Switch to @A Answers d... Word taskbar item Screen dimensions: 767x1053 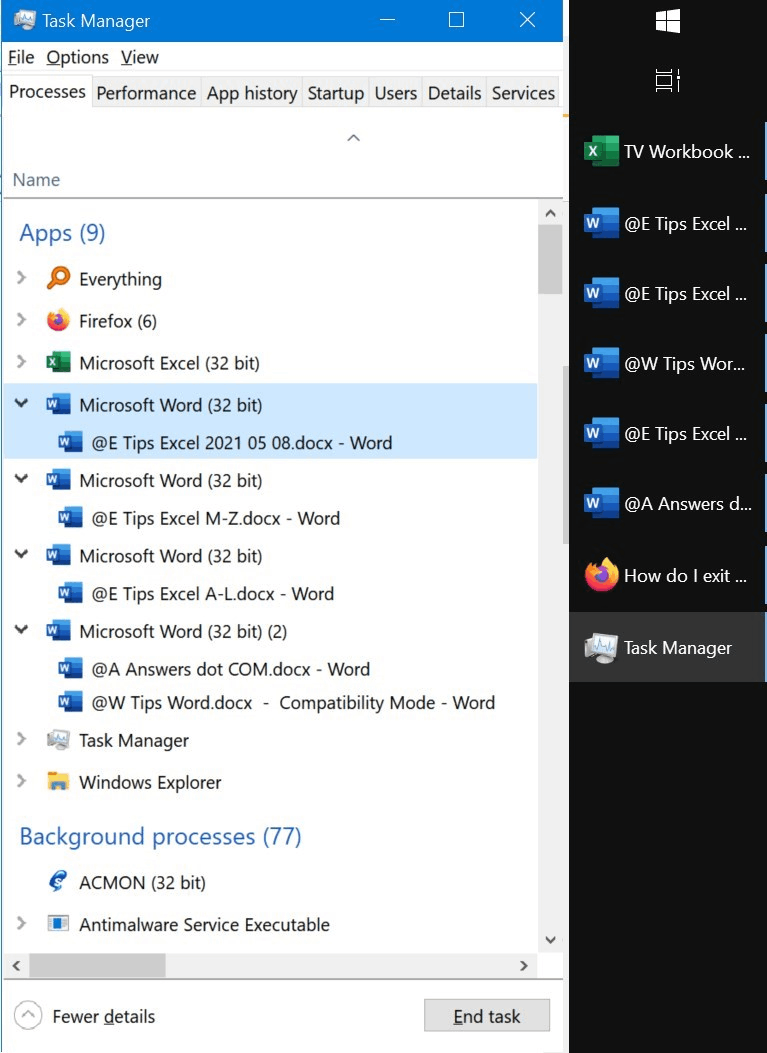coord(667,503)
